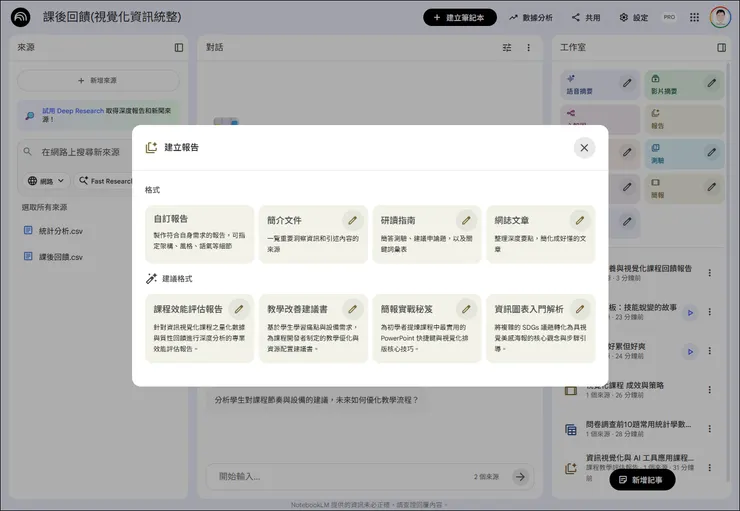Click suggested question about 課程節奏與設備的建議
The image size is (740, 511).
click(316, 400)
